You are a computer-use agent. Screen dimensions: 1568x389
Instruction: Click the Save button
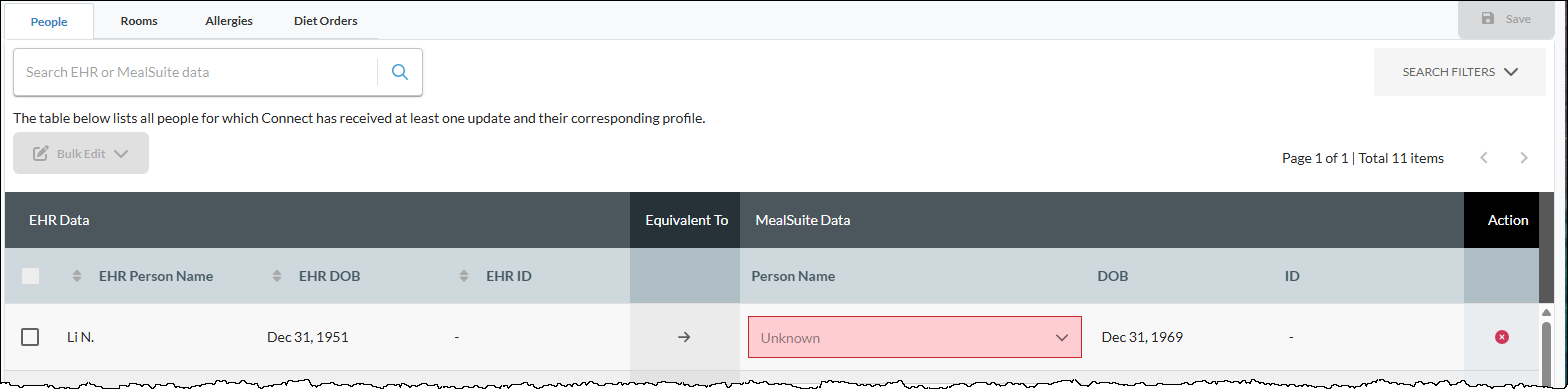tap(1506, 19)
